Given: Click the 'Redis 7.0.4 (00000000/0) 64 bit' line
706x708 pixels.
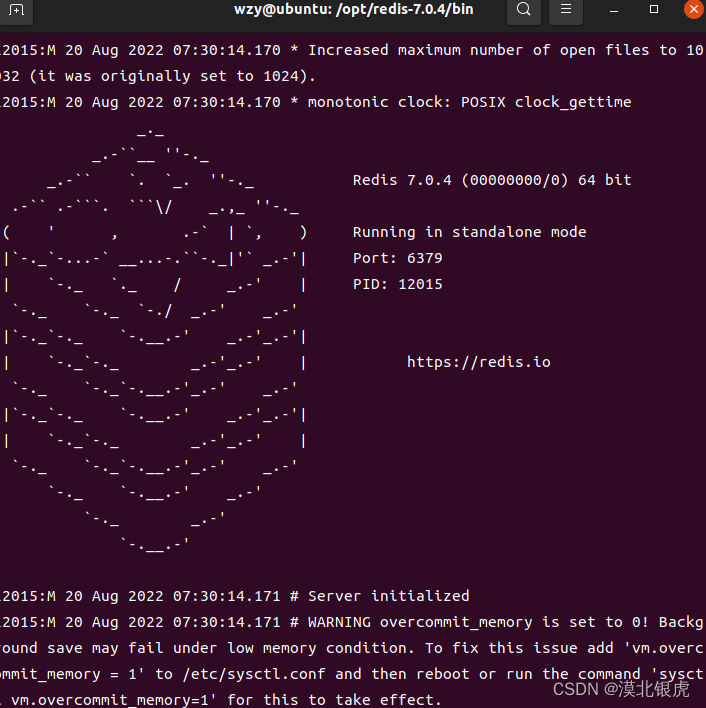Looking at the screenshot, I should click(x=492, y=180).
